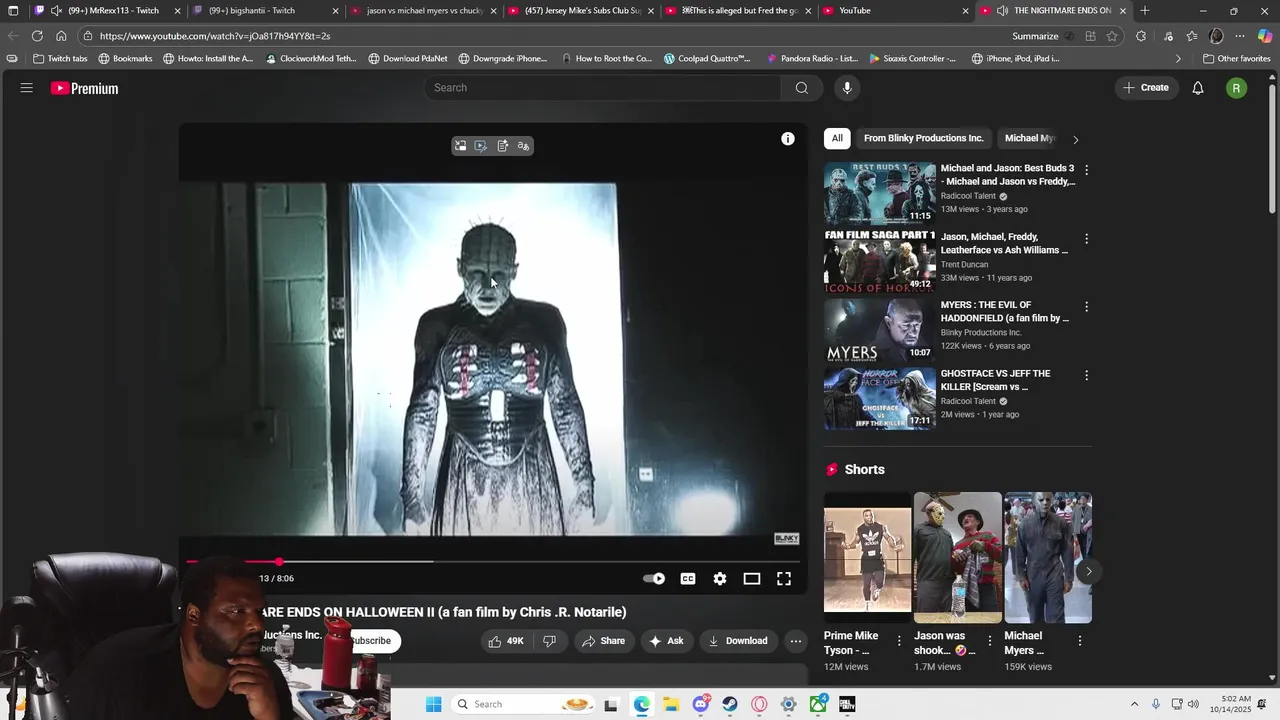The height and width of the screenshot is (720, 1280).
Task: Open more actions menu below video
Action: click(796, 641)
